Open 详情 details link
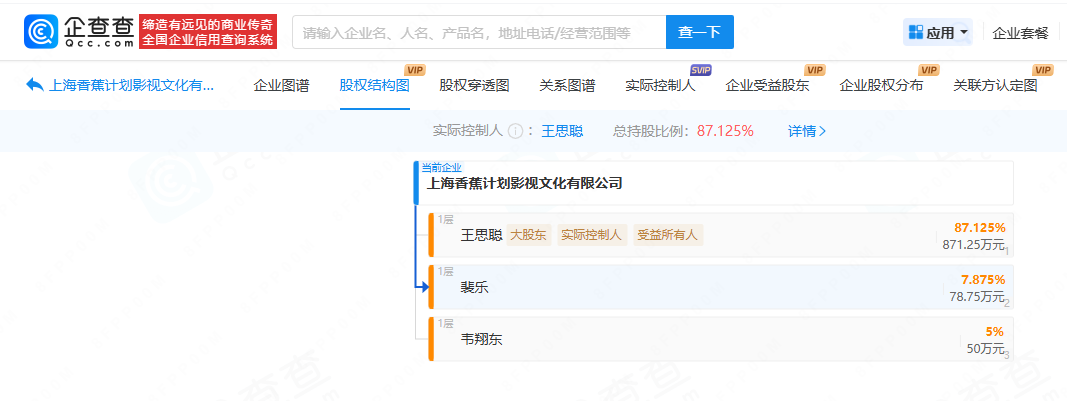Viewport: 1067px width, 401px height. pyautogui.click(x=807, y=131)
